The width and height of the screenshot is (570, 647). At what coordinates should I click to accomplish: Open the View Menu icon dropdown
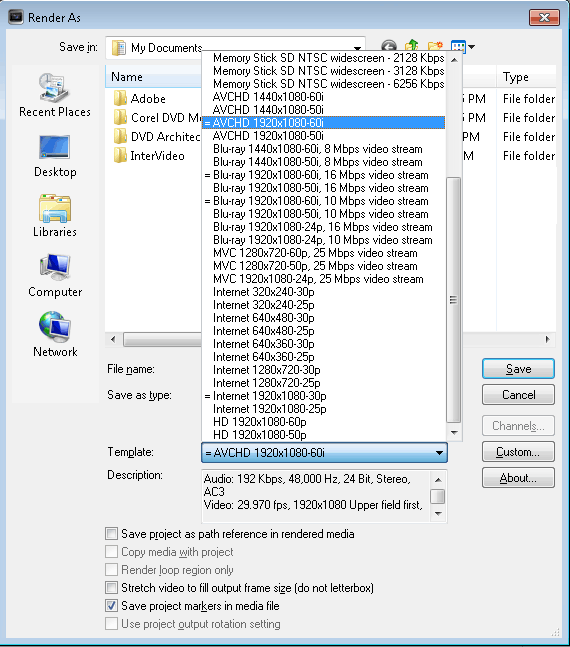(463, 47)
